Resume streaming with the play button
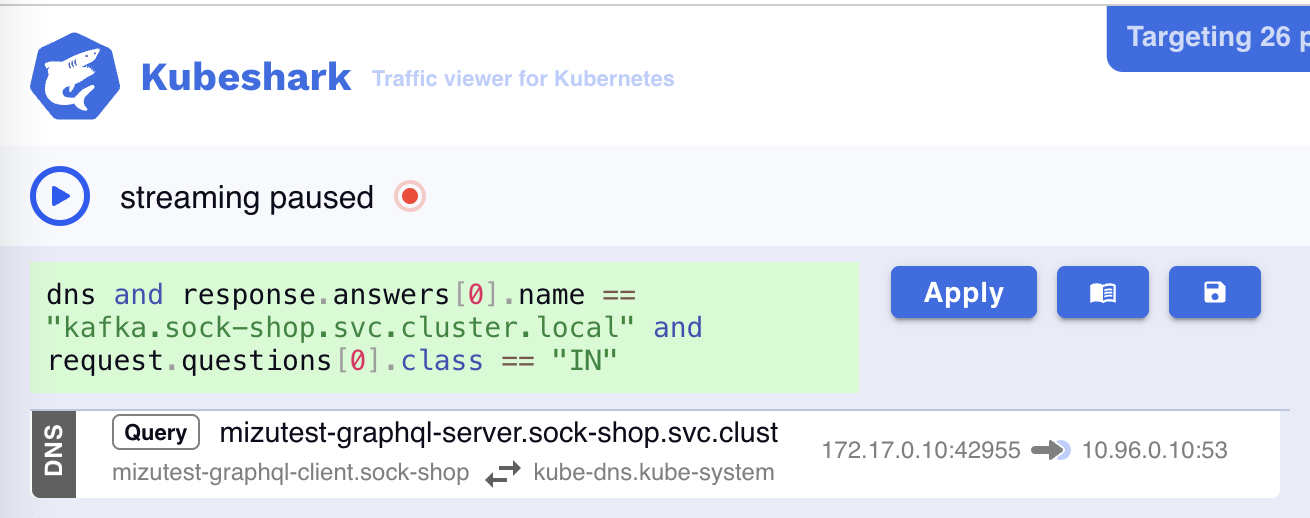The width and height of the screenshot is (1310, 518). (x=60, y=196)
